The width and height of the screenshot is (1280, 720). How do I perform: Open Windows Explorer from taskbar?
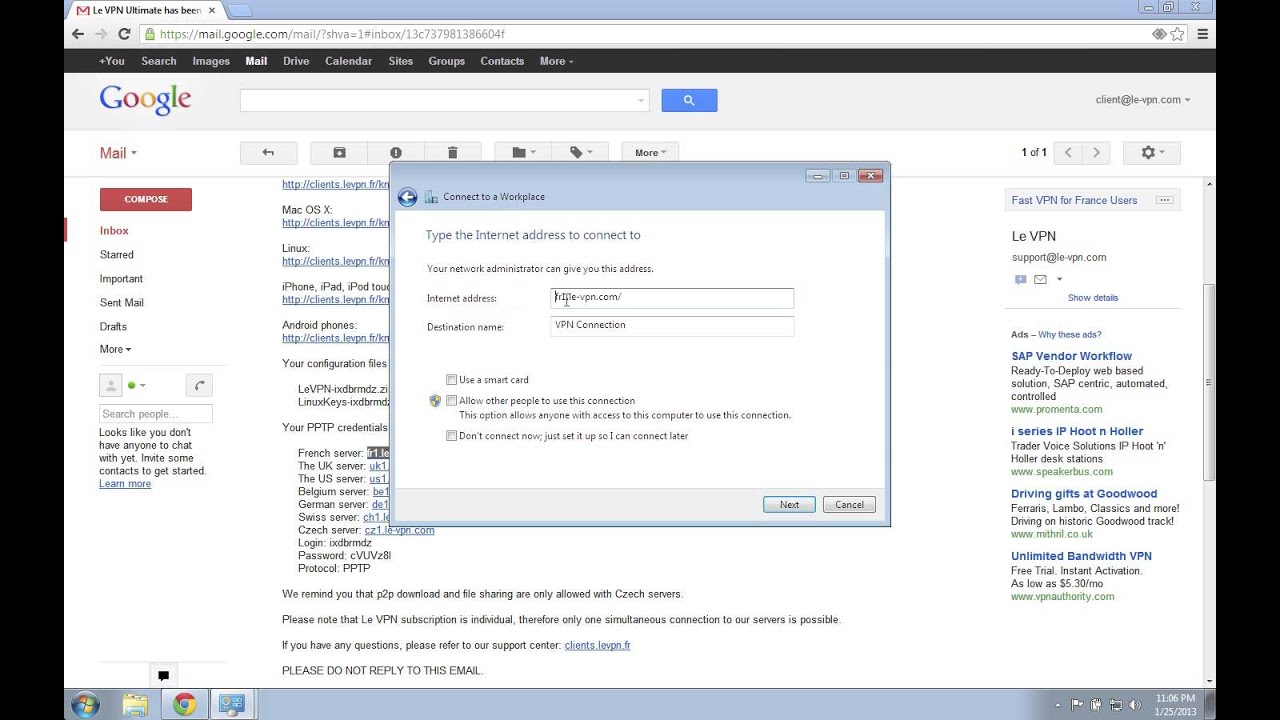click(136, 705)
